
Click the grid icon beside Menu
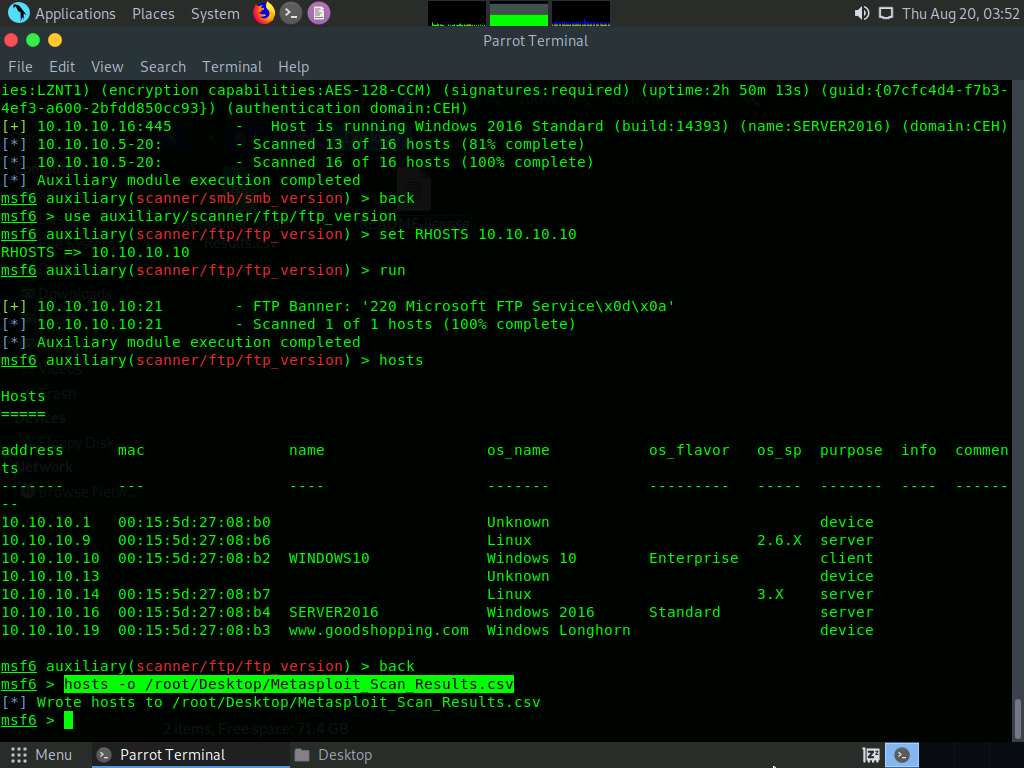19,755
